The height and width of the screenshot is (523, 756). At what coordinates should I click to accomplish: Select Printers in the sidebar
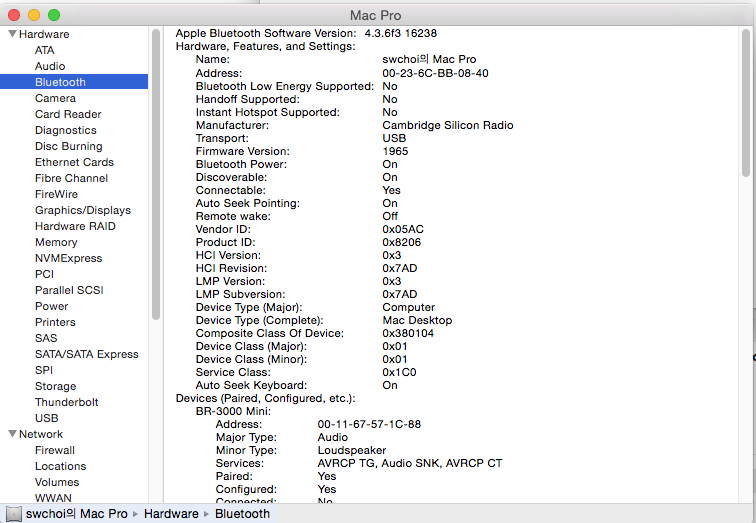pos(55,322)
